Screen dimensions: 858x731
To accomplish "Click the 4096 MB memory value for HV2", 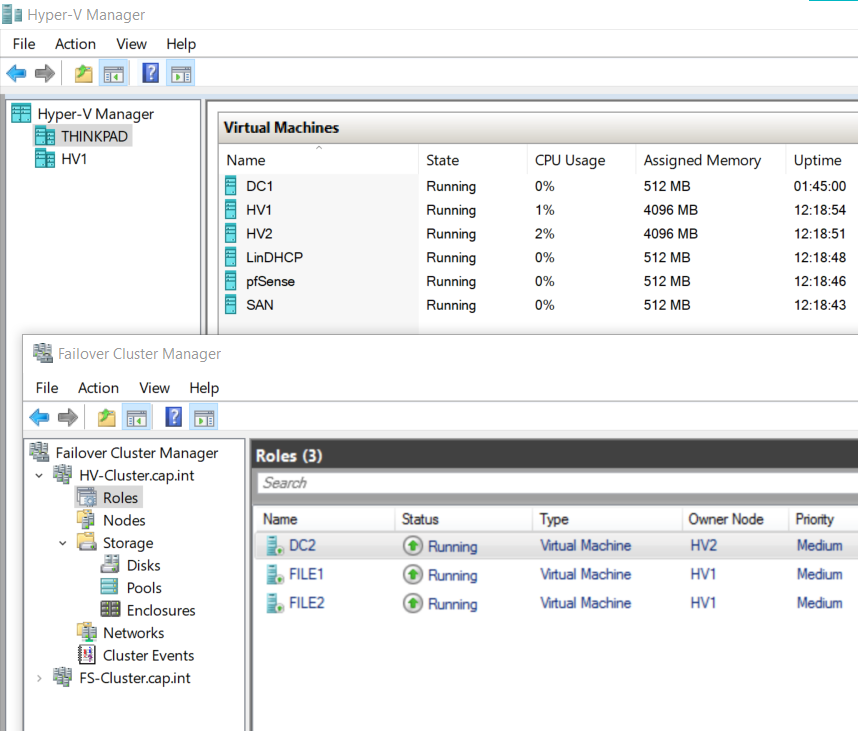I will (x=670, y=234).
